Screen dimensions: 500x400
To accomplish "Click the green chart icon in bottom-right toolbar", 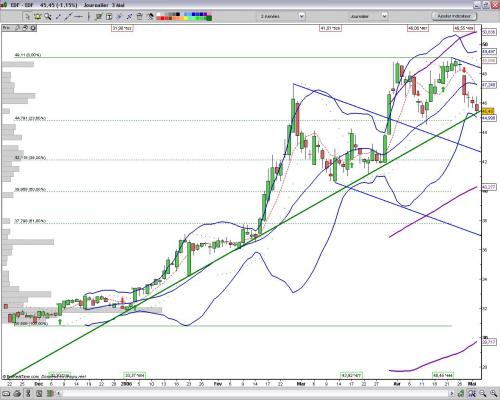I will pos(461,393).
